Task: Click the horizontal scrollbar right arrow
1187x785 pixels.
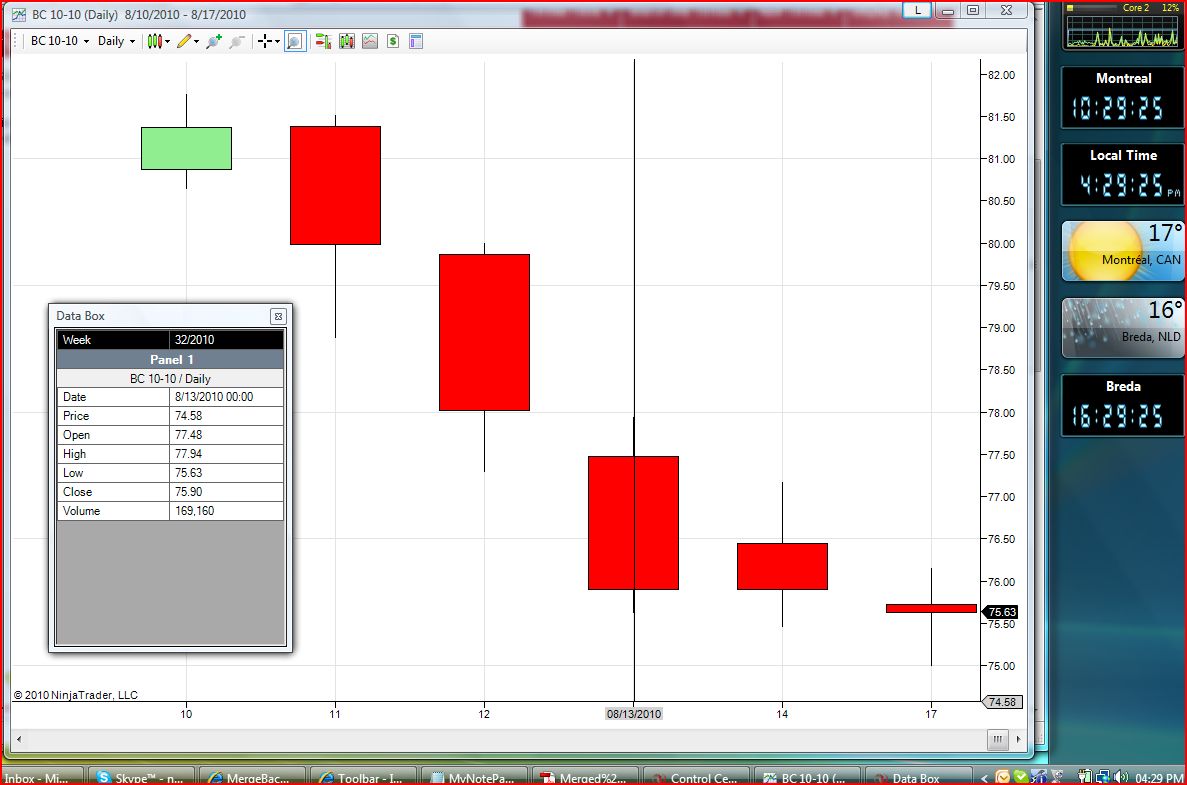Action: pos(1018,739)
